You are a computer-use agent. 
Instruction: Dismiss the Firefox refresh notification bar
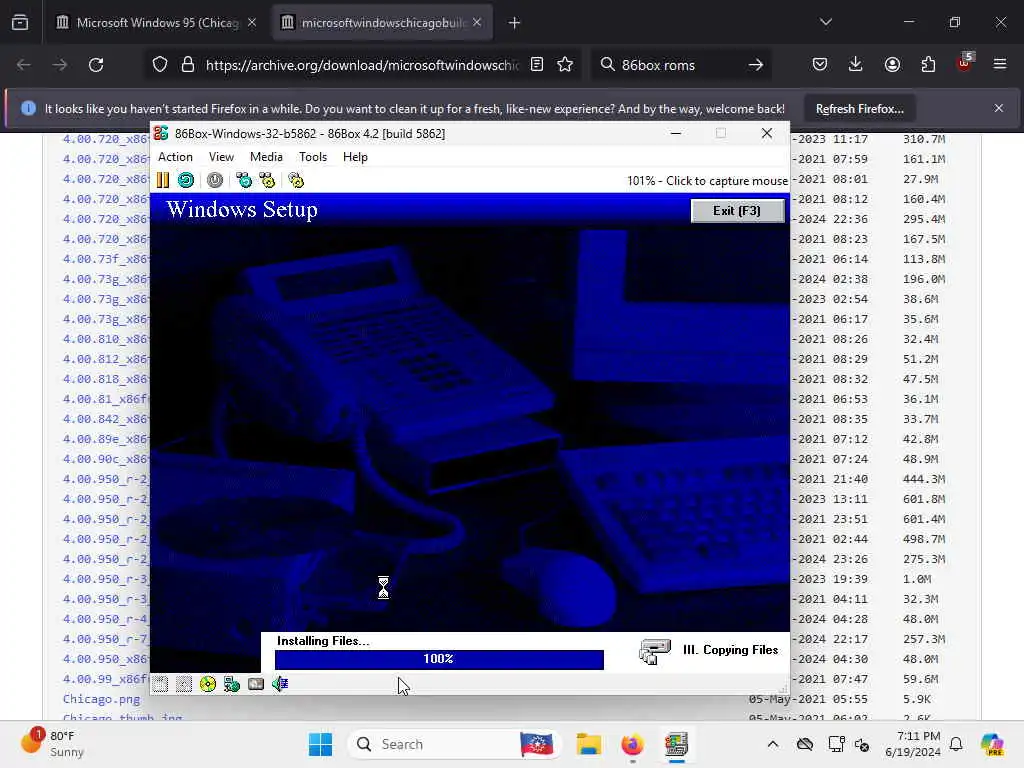[999, 108]
